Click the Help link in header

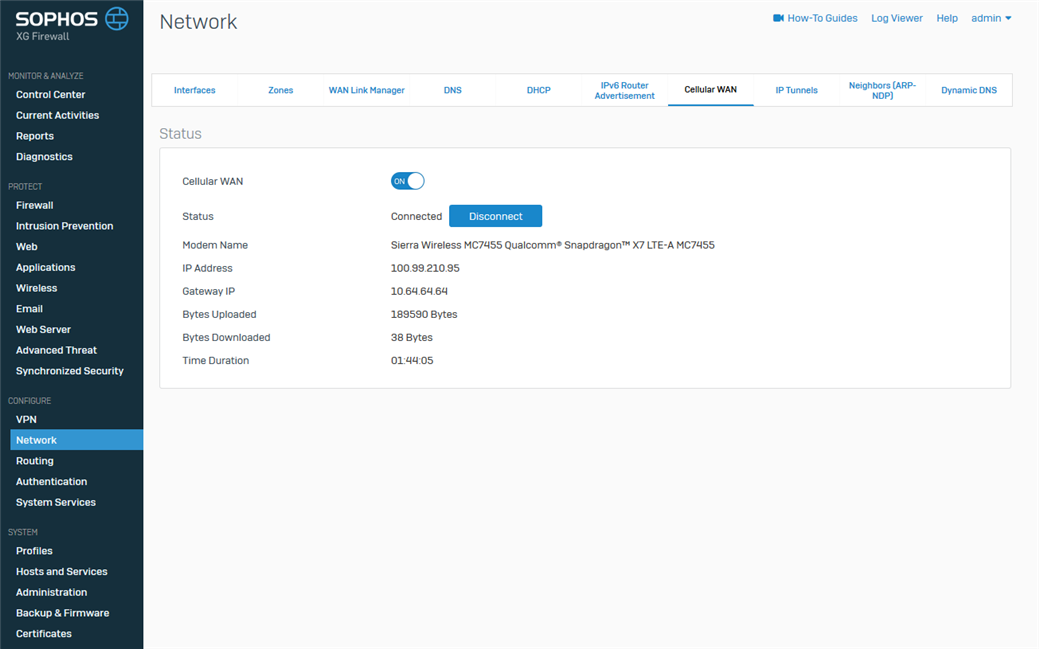pyautogui.click(x=946, y=18)
